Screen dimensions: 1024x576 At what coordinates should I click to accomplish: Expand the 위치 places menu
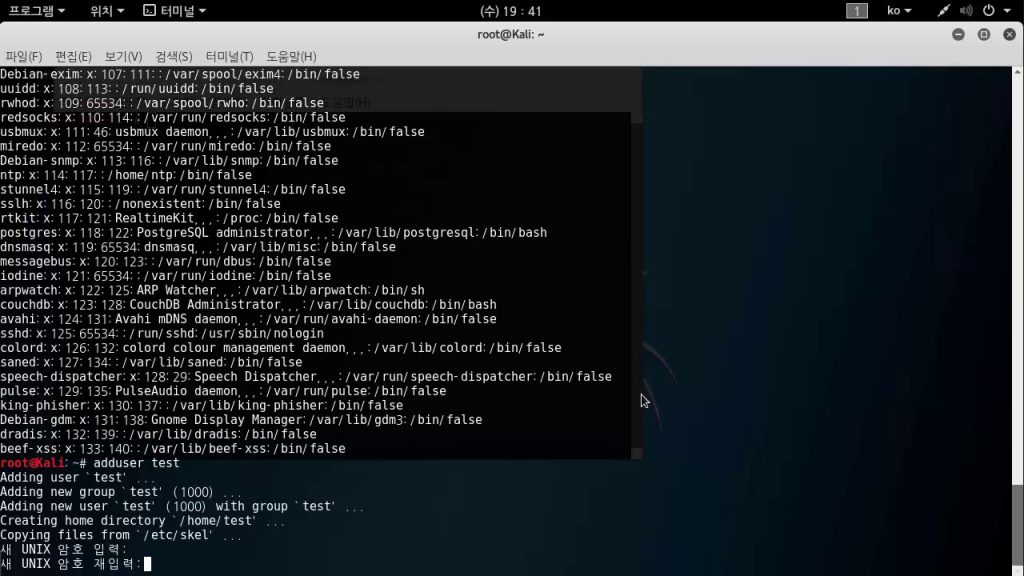tap(107, 11)
